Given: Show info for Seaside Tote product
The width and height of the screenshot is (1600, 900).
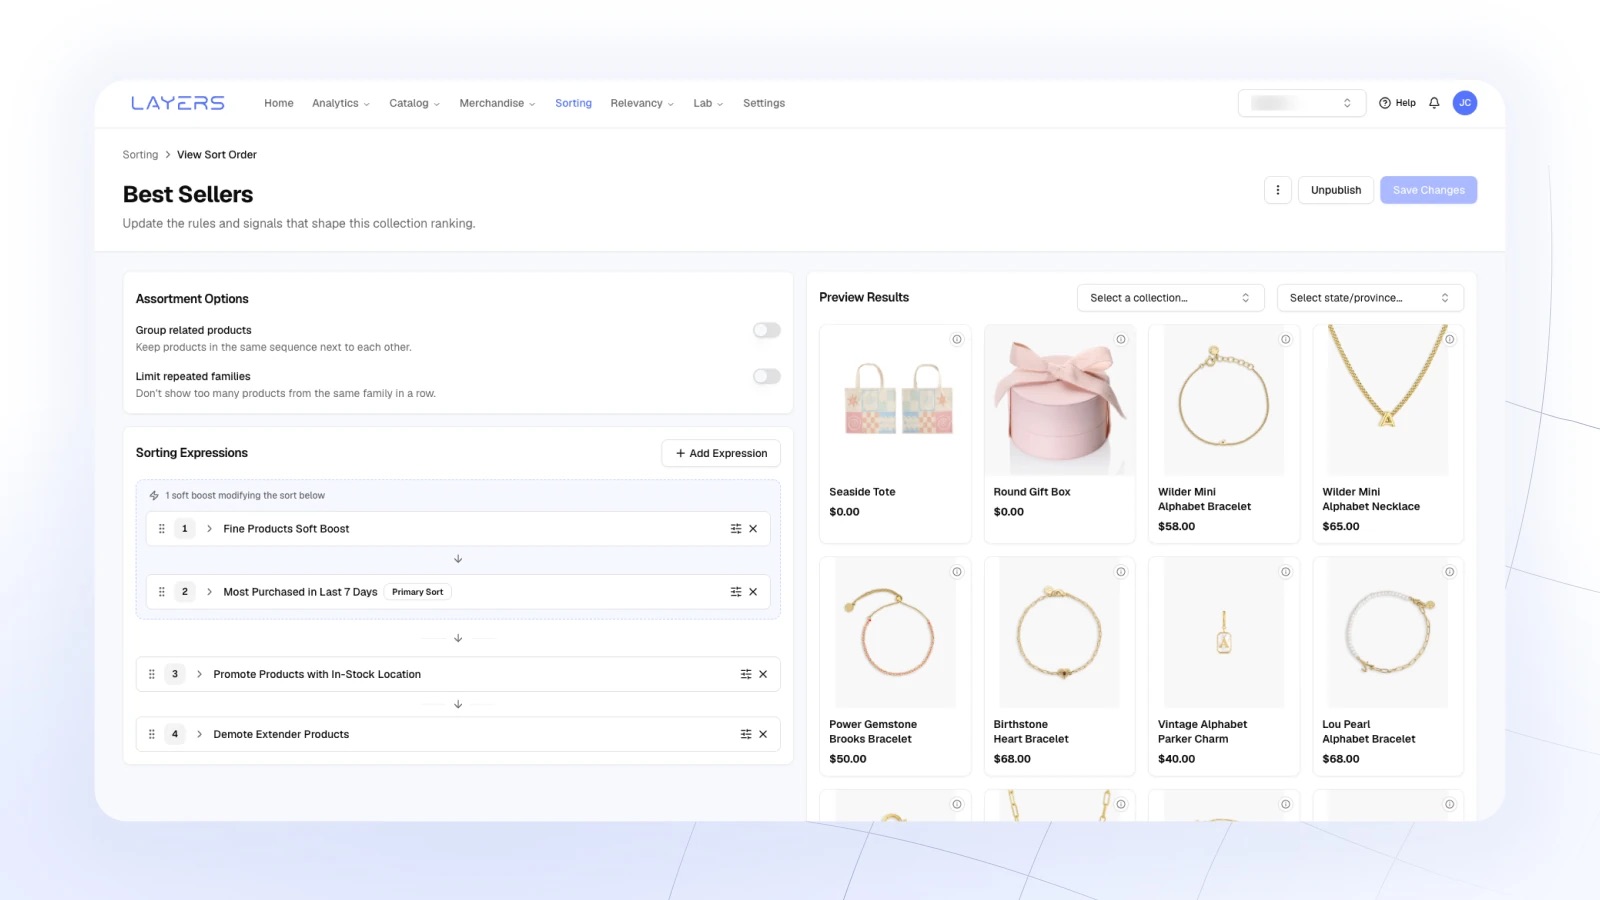Looking at the screenshot, I should [x=957, y=339].
